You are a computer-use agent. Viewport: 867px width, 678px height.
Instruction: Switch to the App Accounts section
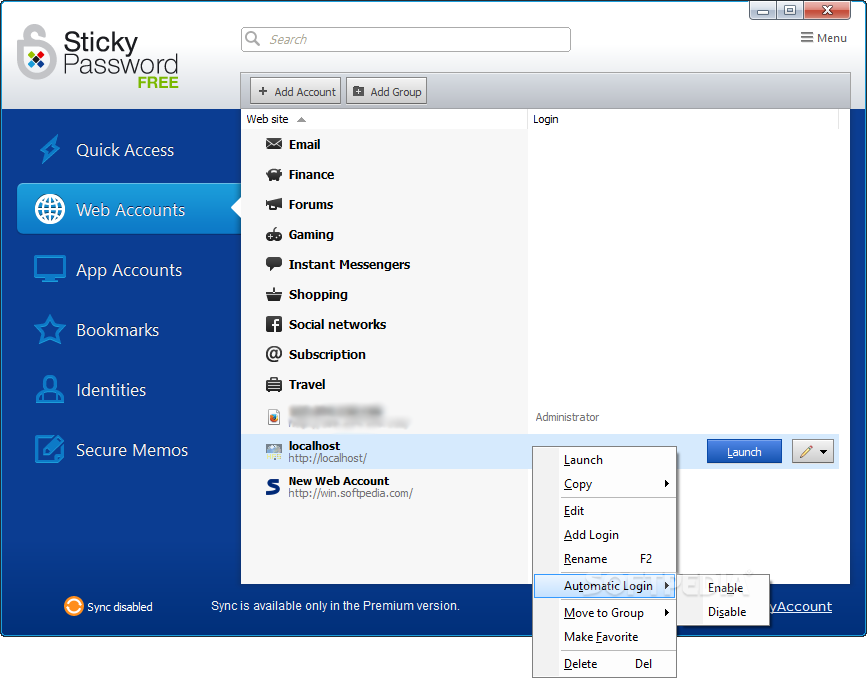[129, 270]
